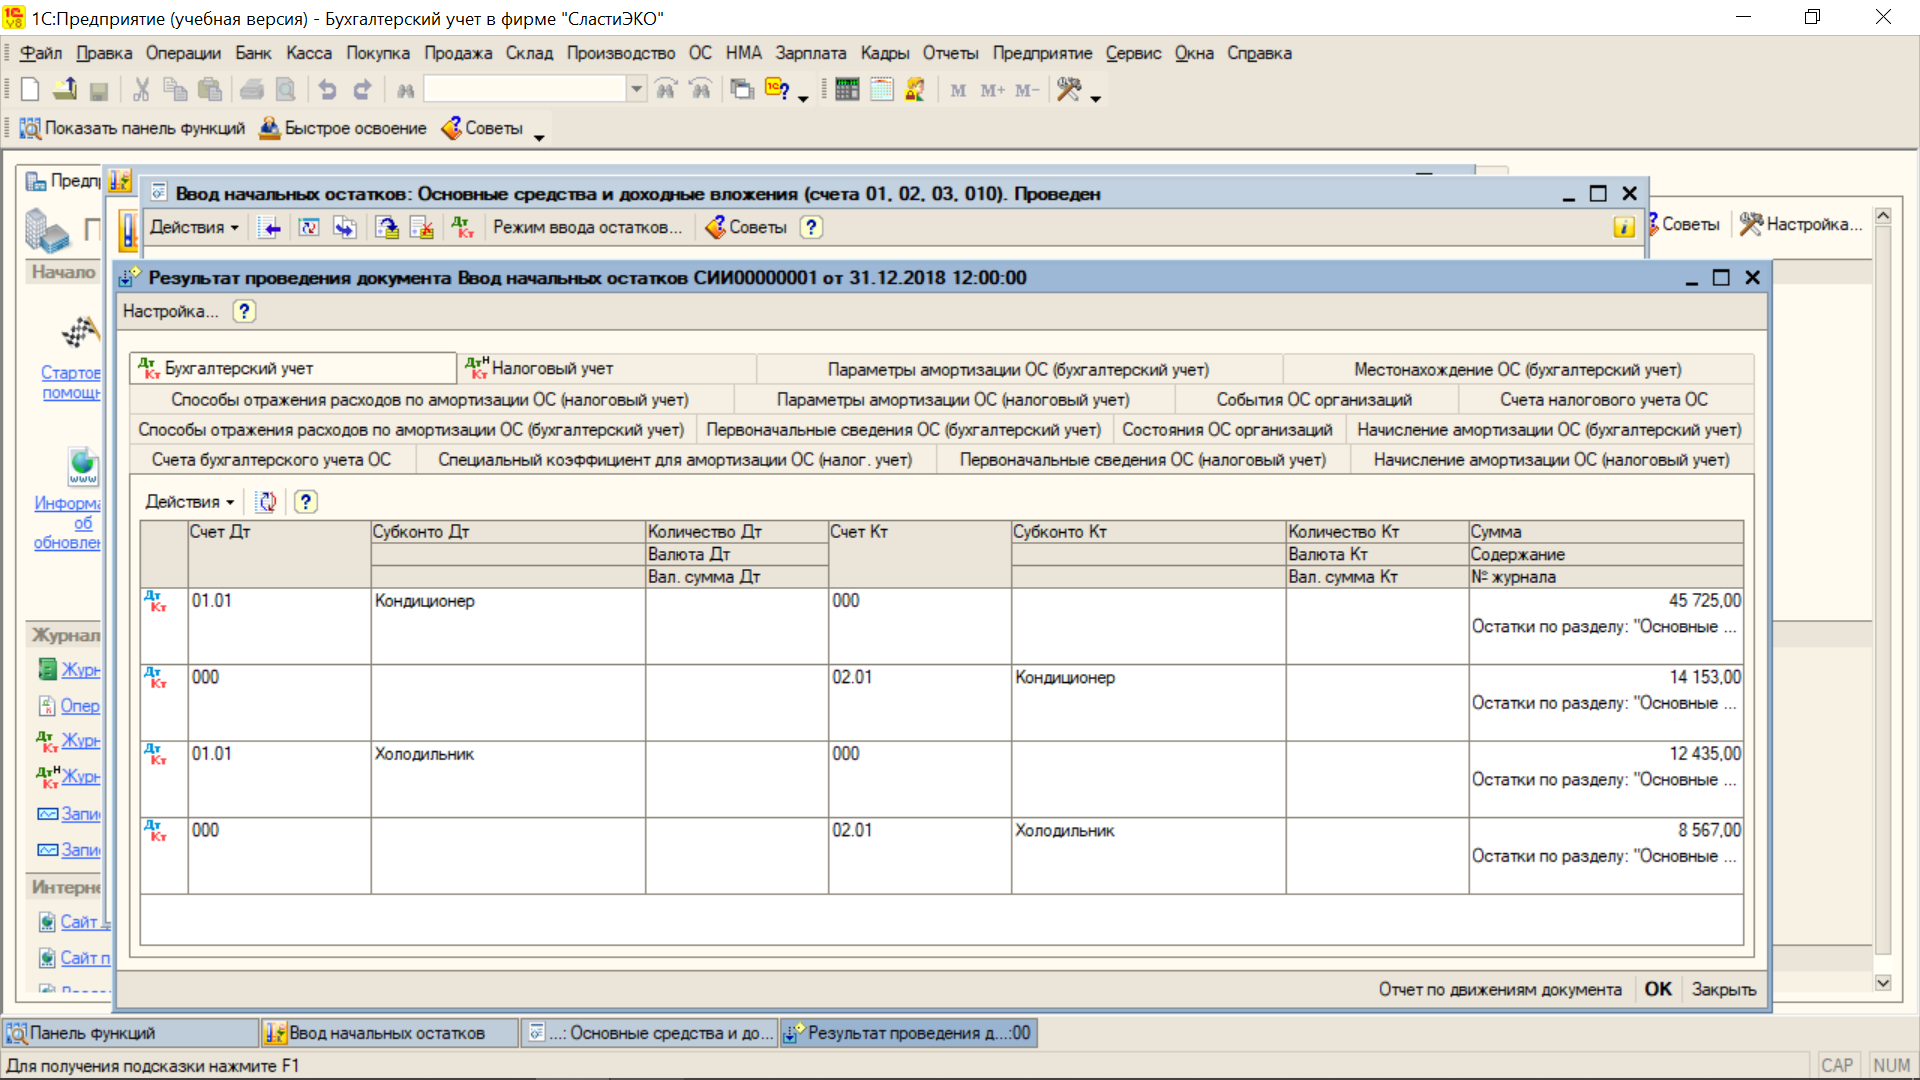This screenshot has height=1080, width=1920.
Task: Open the Зарплата menu
Action: [810, 53]
